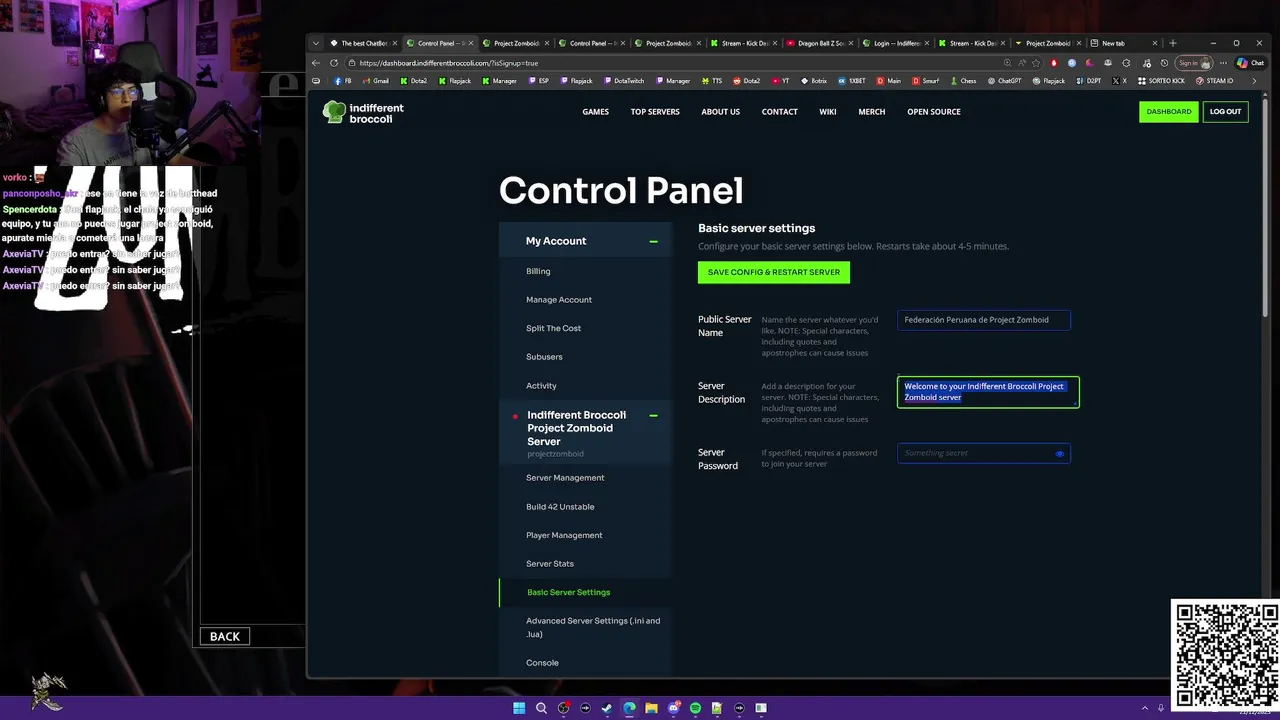Click the LOG OUT button
Screen dimensions: 1280x720
1225,112
